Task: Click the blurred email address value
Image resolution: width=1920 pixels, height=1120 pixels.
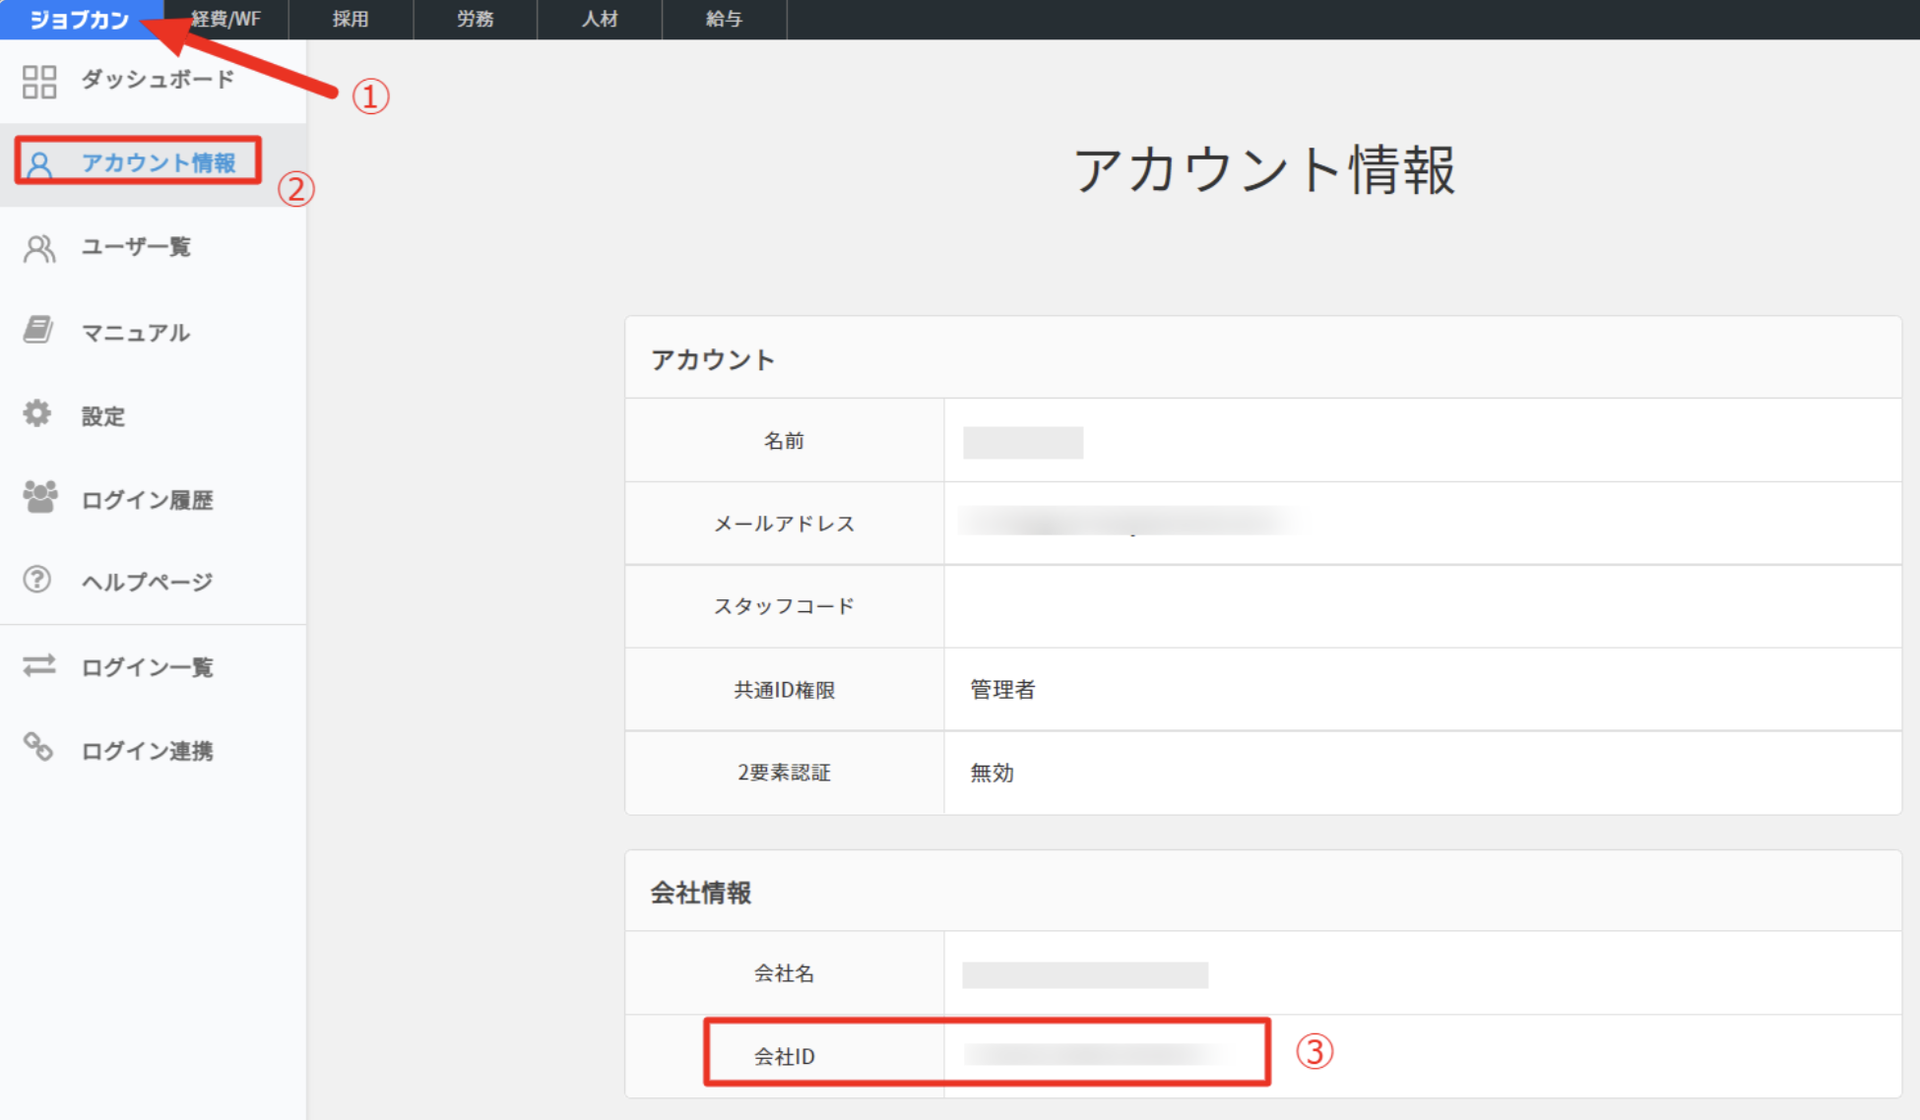Action: point(1129,521)
